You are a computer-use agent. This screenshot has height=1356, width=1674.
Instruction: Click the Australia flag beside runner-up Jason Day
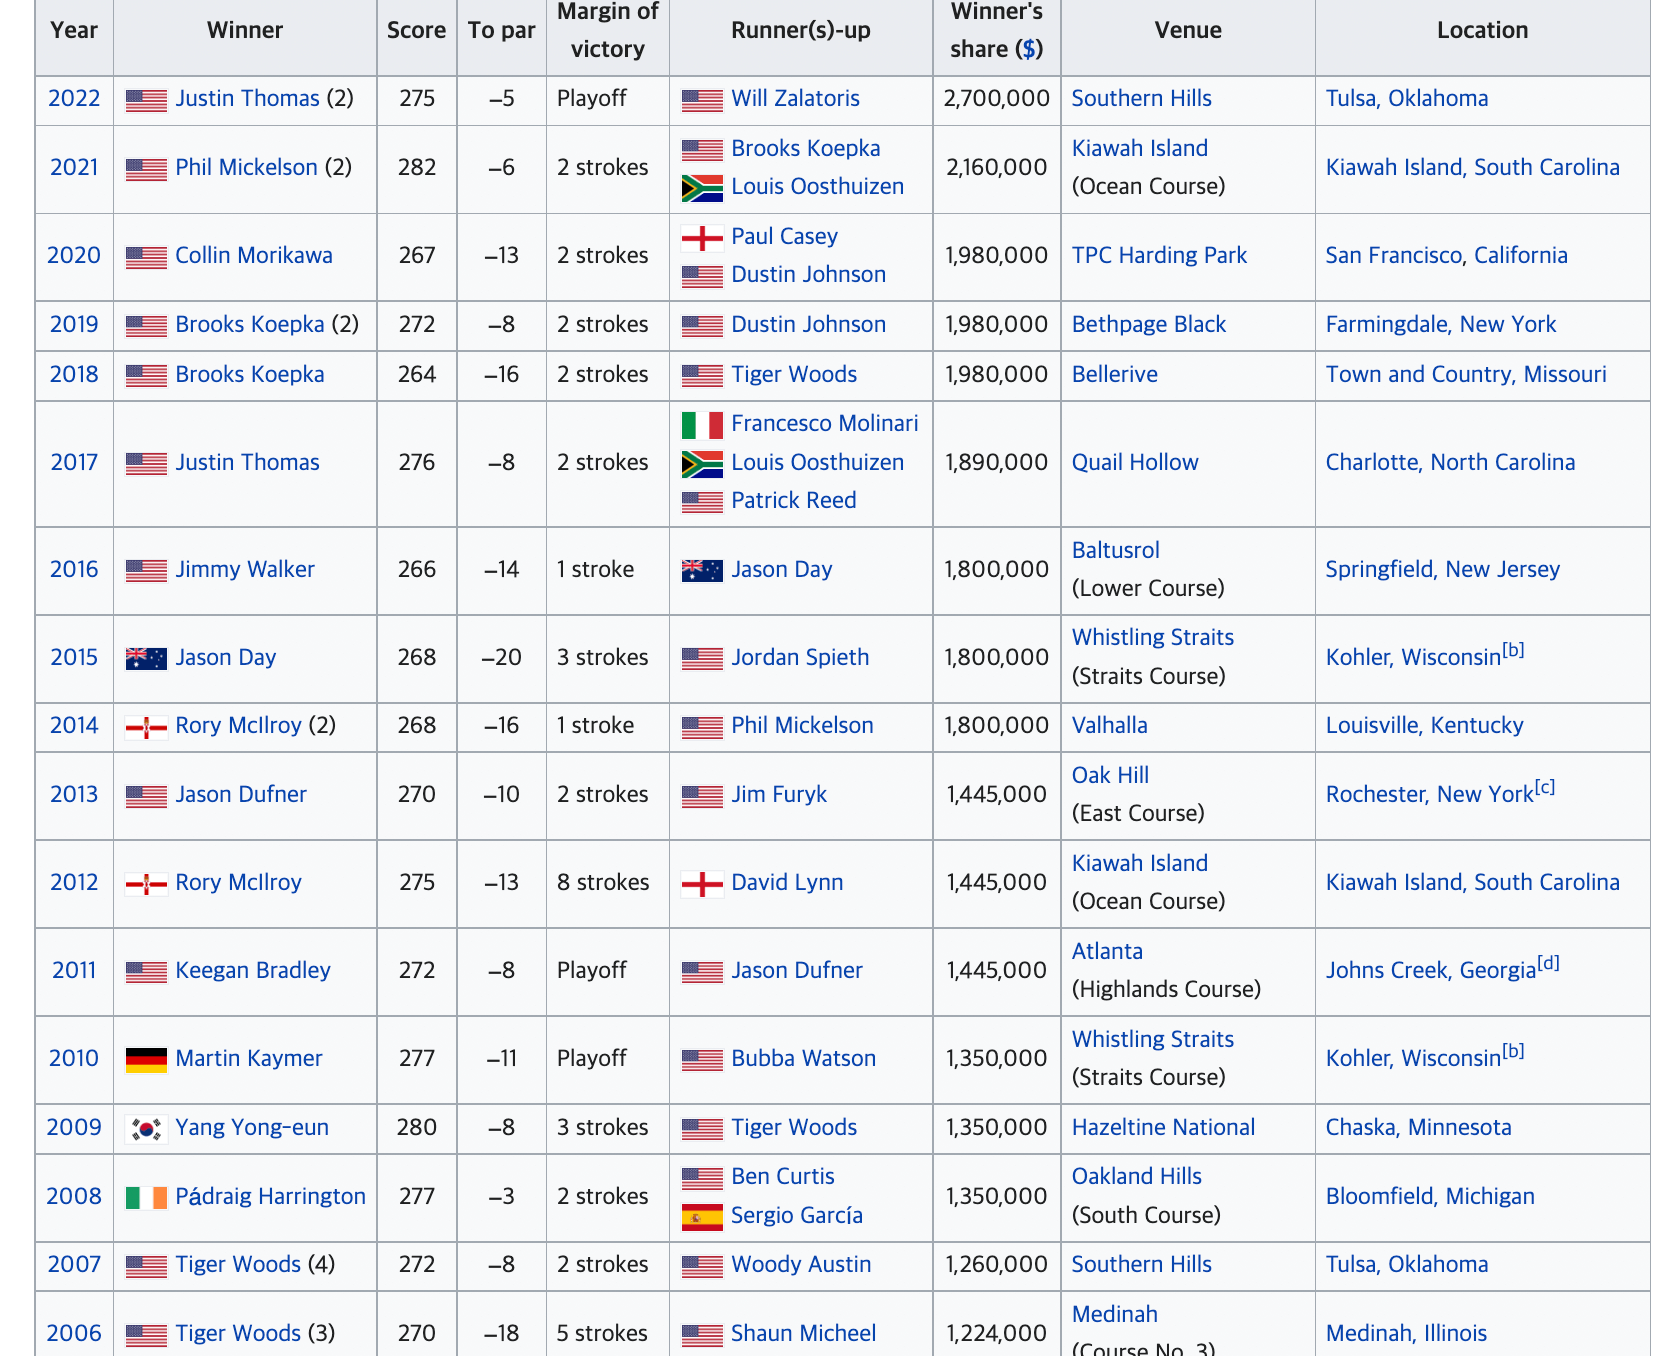702,571
